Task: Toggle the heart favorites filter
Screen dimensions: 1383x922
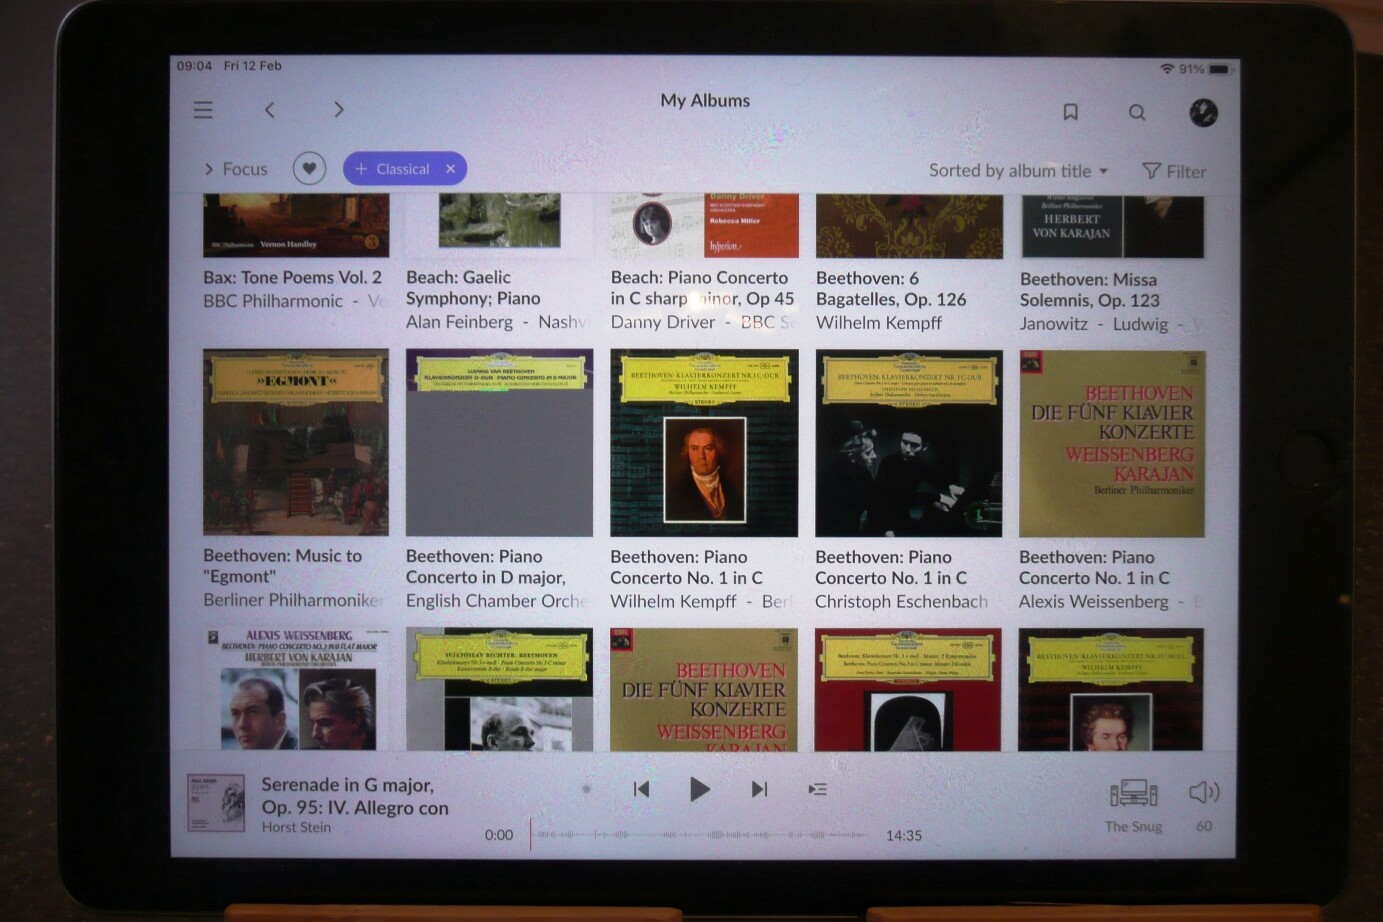Action: (309, 168)
